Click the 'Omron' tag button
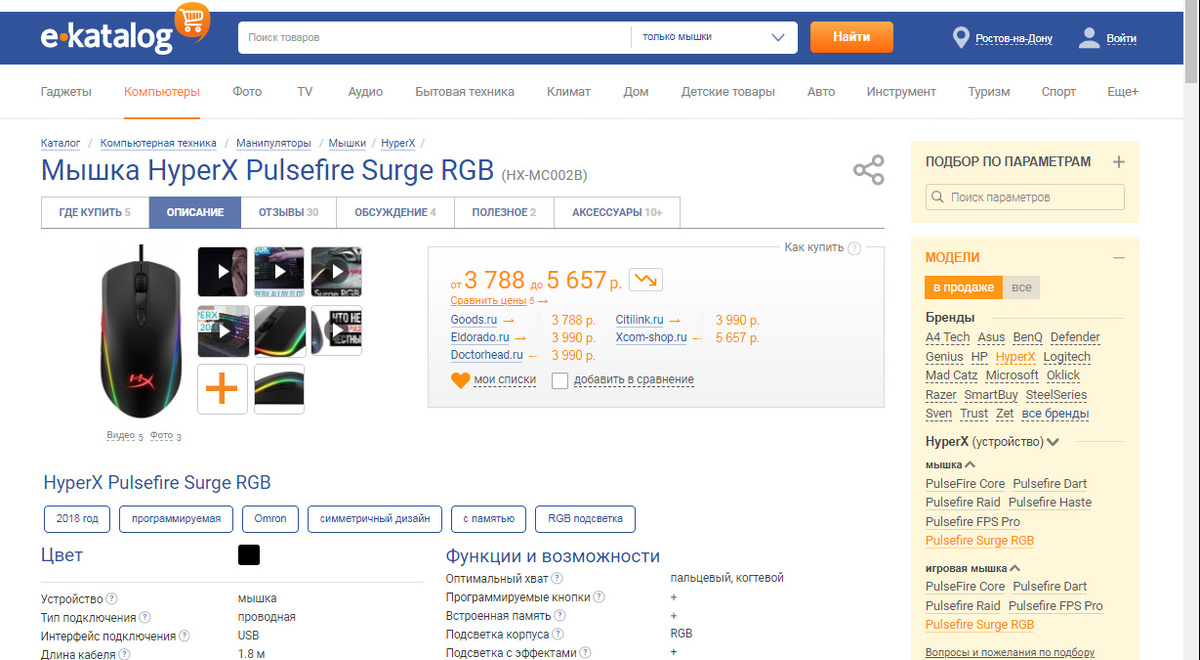Viewport: 1200px width, 660px height. [270, 519]
